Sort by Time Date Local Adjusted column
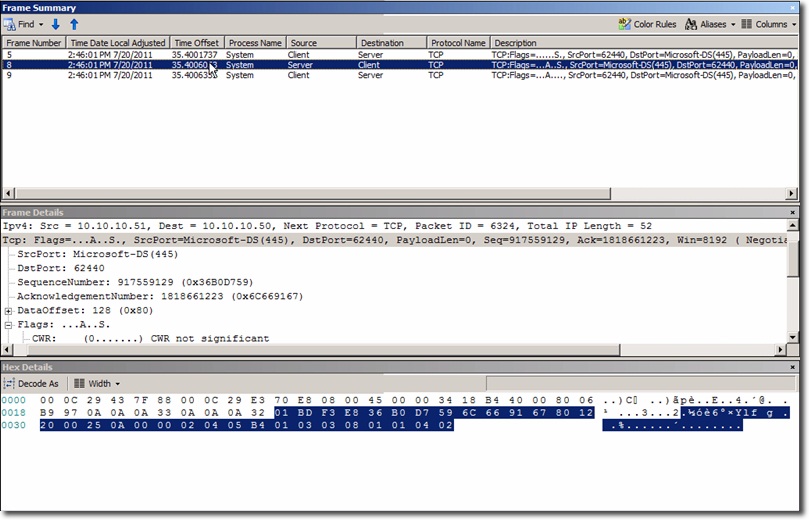This screenshot has height=521, width=810. tap(118, 43)
